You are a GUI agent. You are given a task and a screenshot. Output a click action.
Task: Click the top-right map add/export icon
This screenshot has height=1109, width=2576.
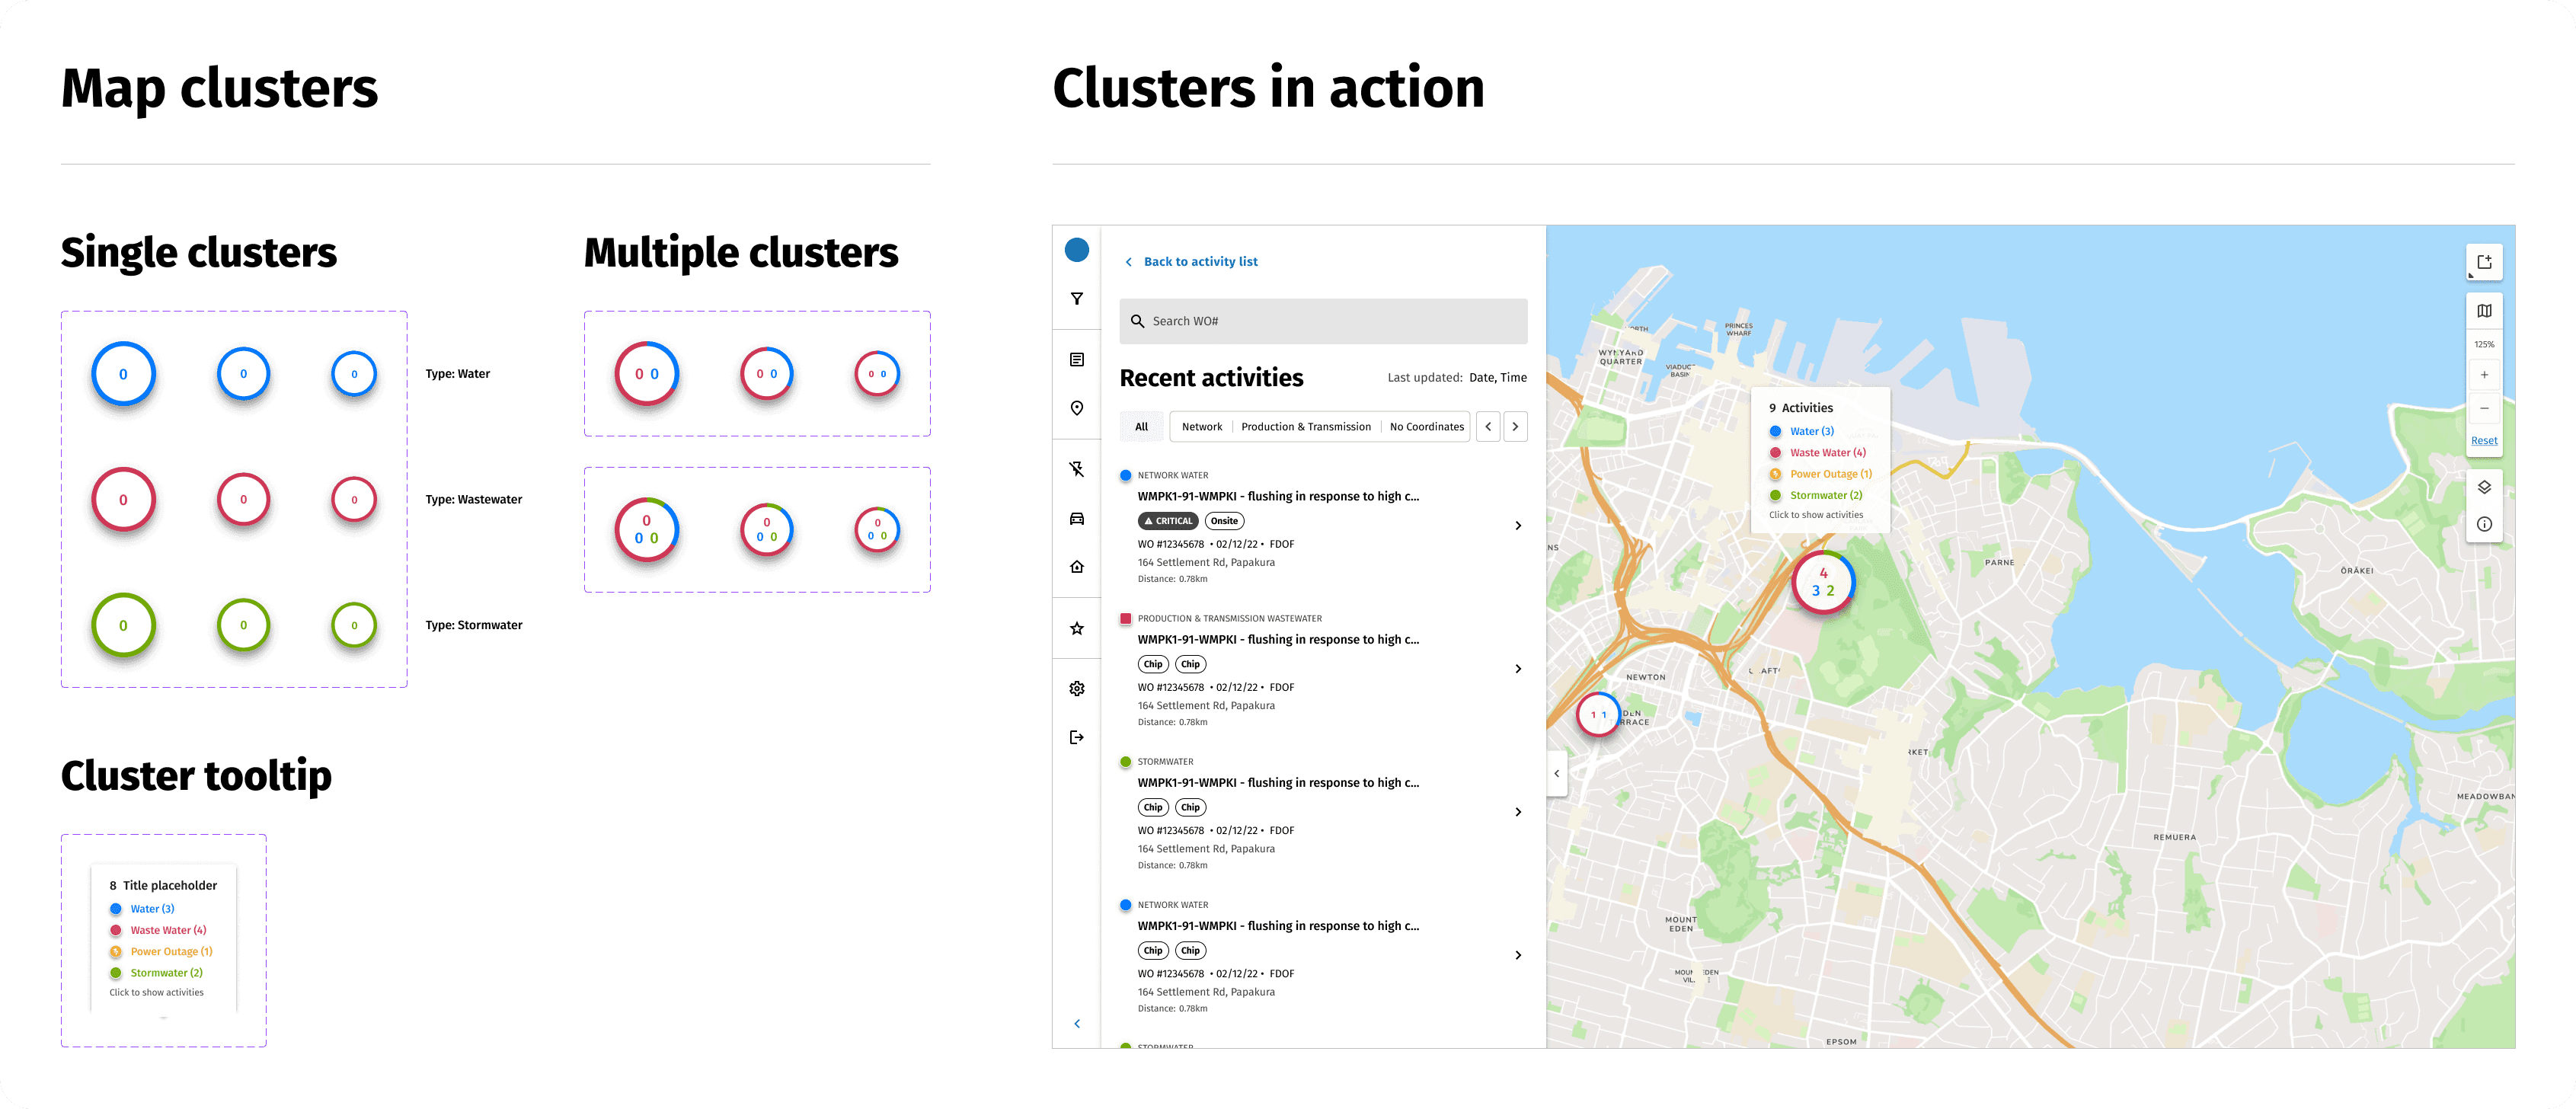coord(2484,262)
